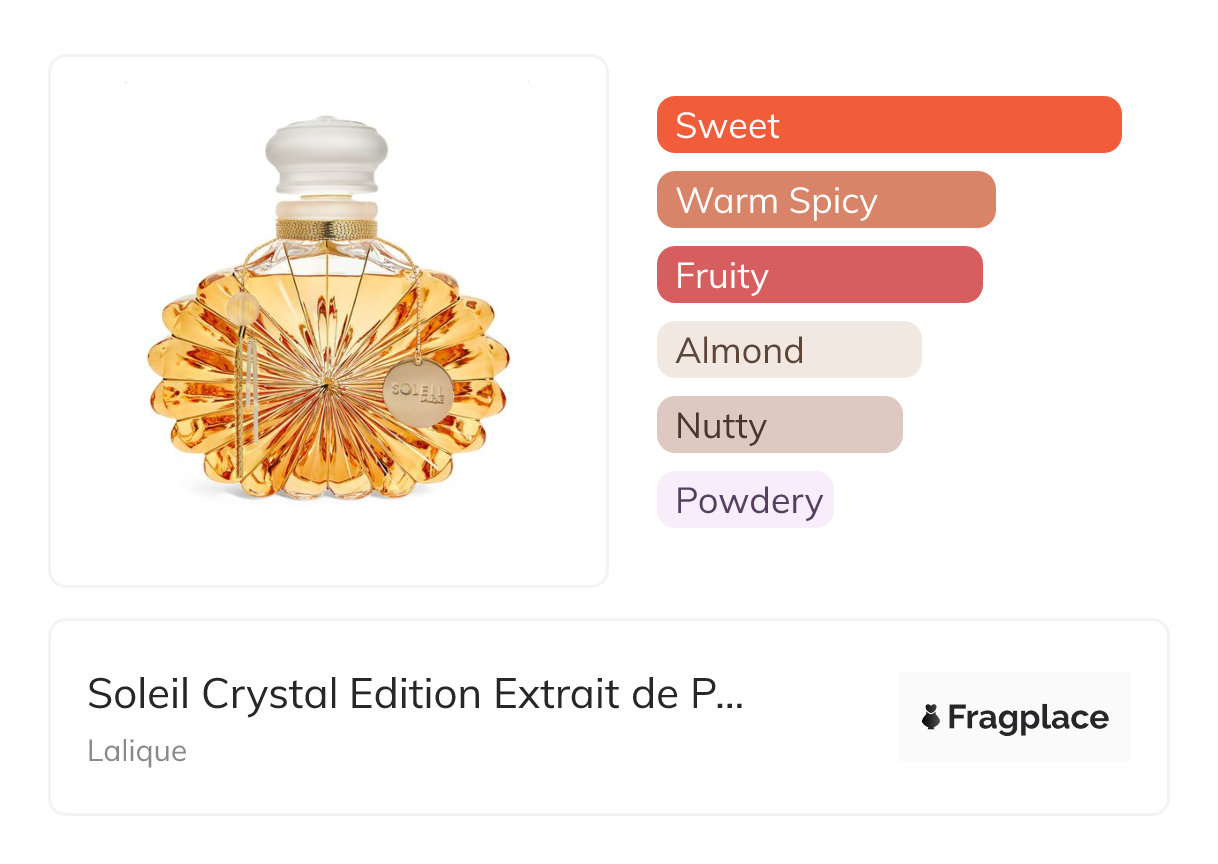The image size is (1218, 864).
Task: Click the Nutty accord bar
Action: (x=779, y=425)
